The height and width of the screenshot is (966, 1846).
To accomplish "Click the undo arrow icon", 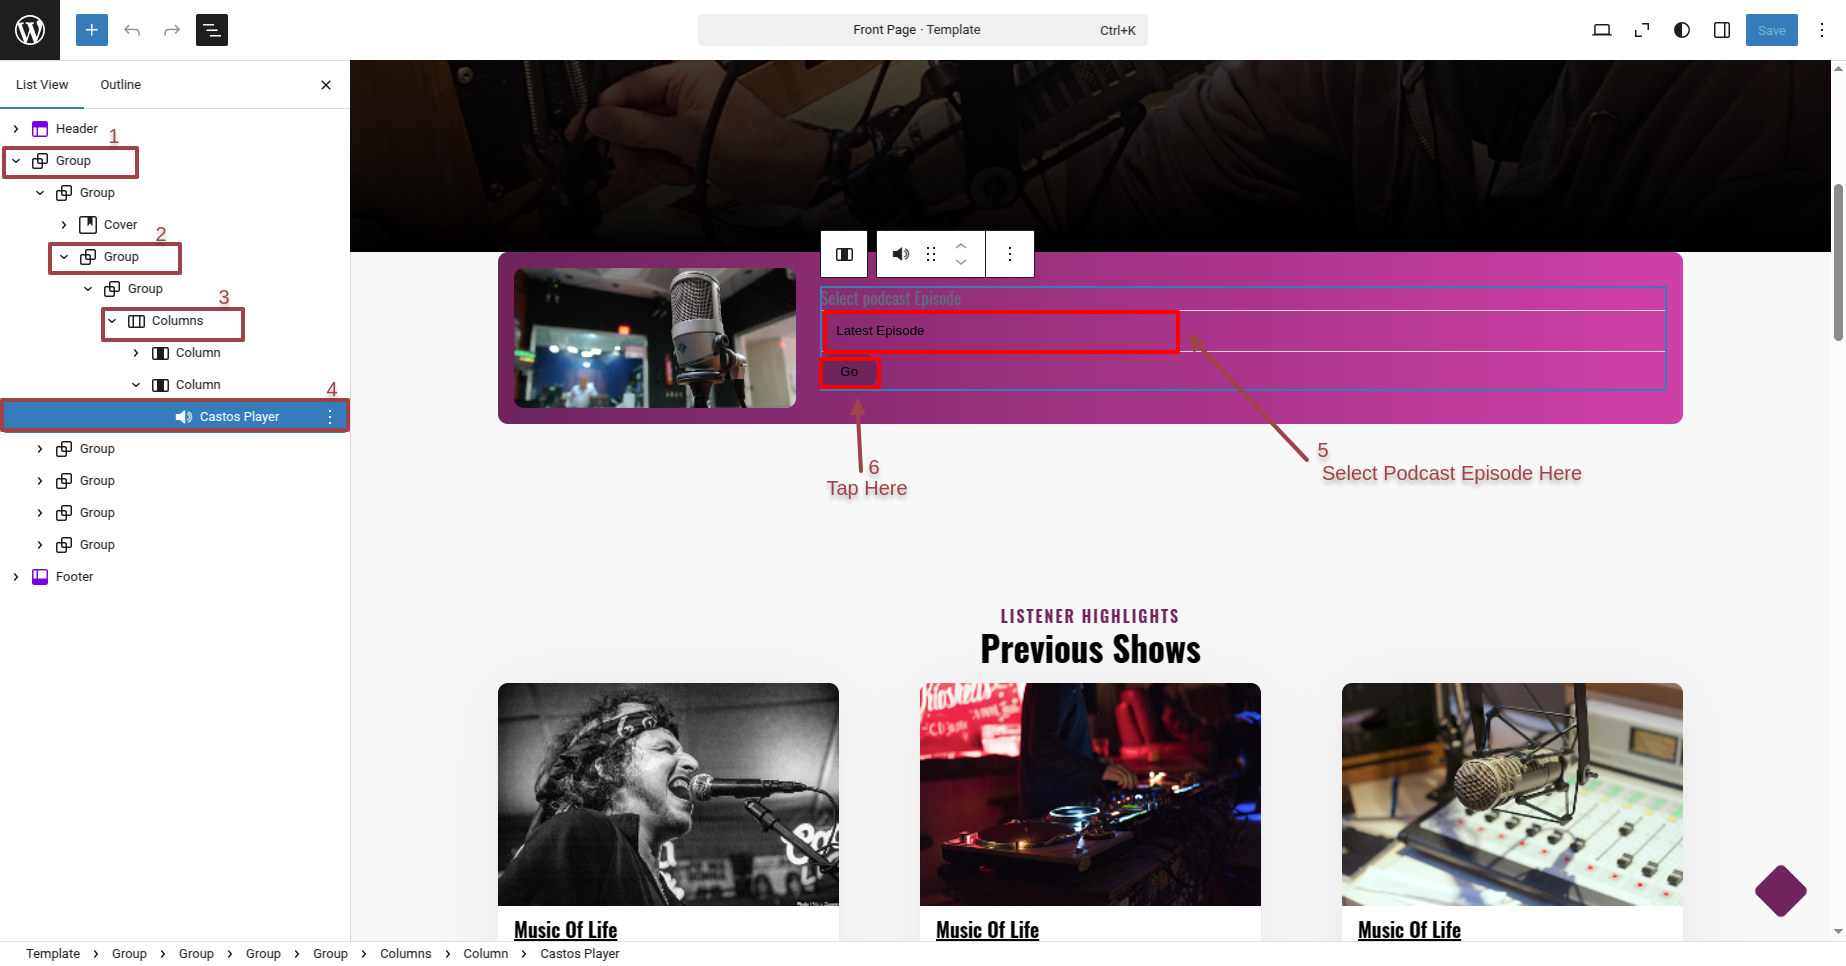I will click(x=132, y=30).
